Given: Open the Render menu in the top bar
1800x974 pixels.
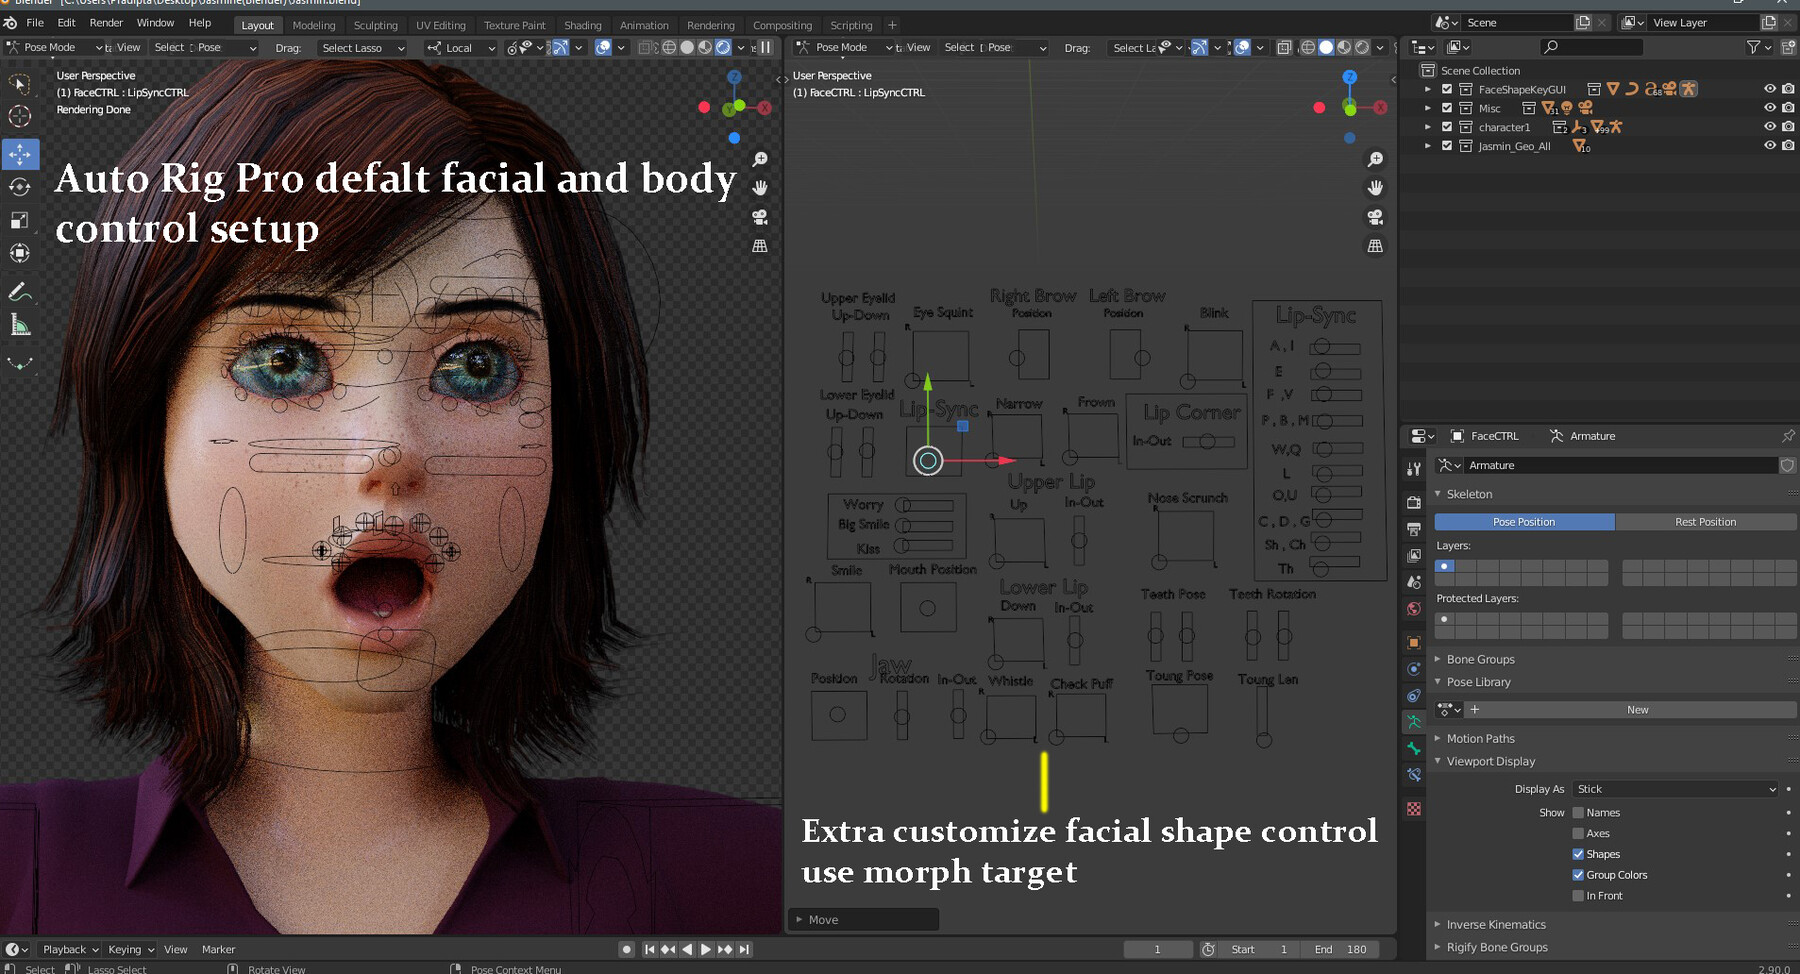Looking at the screenshot, I should (x=107, y=22).
